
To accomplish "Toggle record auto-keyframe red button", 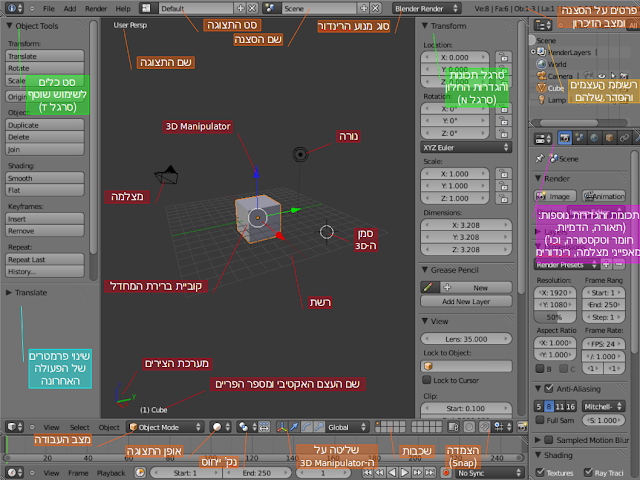I will [446, 473].
